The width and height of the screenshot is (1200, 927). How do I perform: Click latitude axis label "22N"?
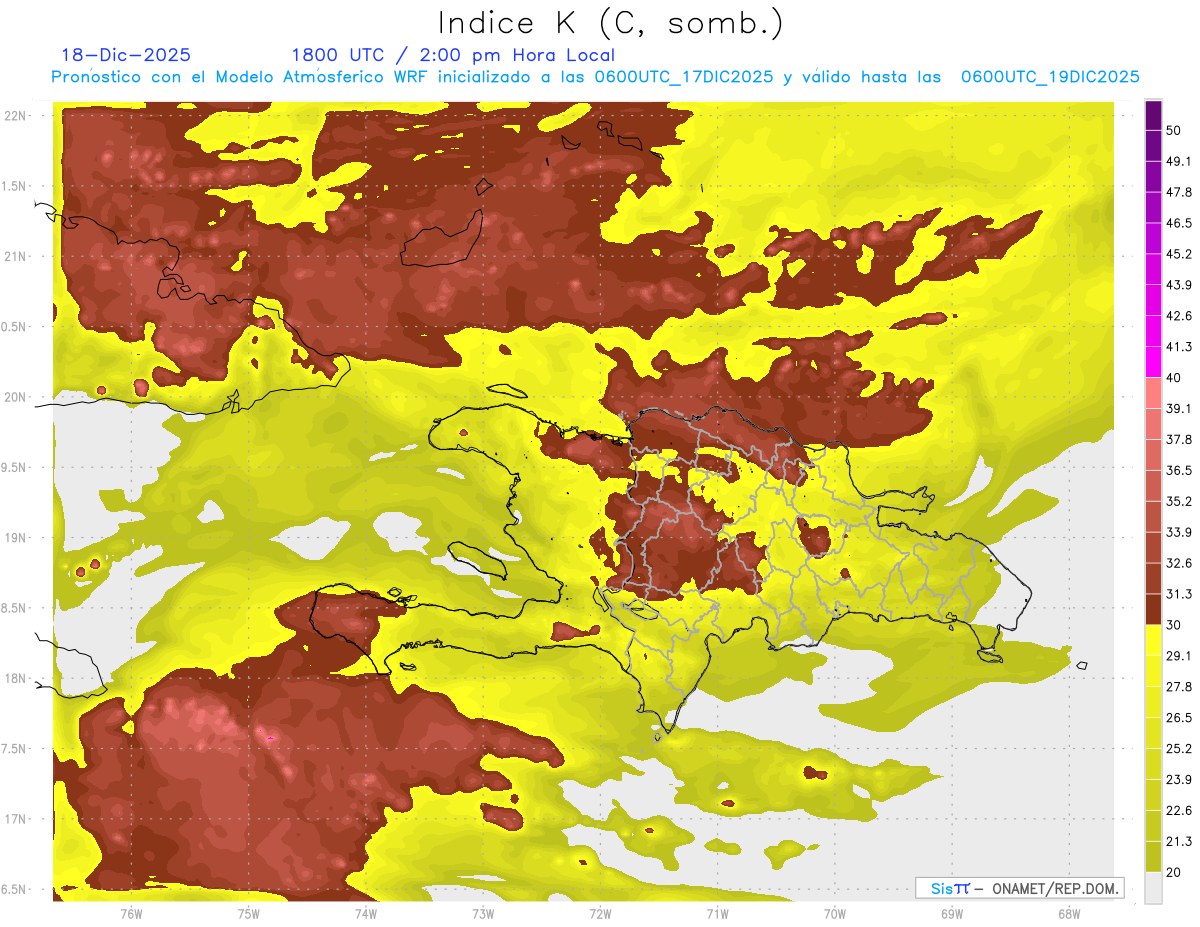coord(15,116)
